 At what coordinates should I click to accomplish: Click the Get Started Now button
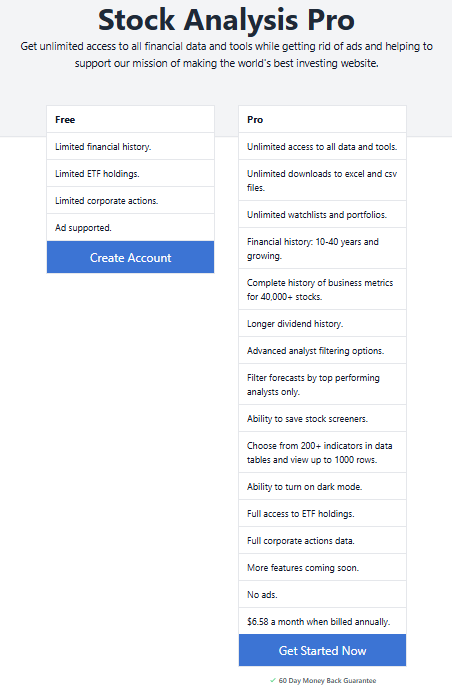322,650
